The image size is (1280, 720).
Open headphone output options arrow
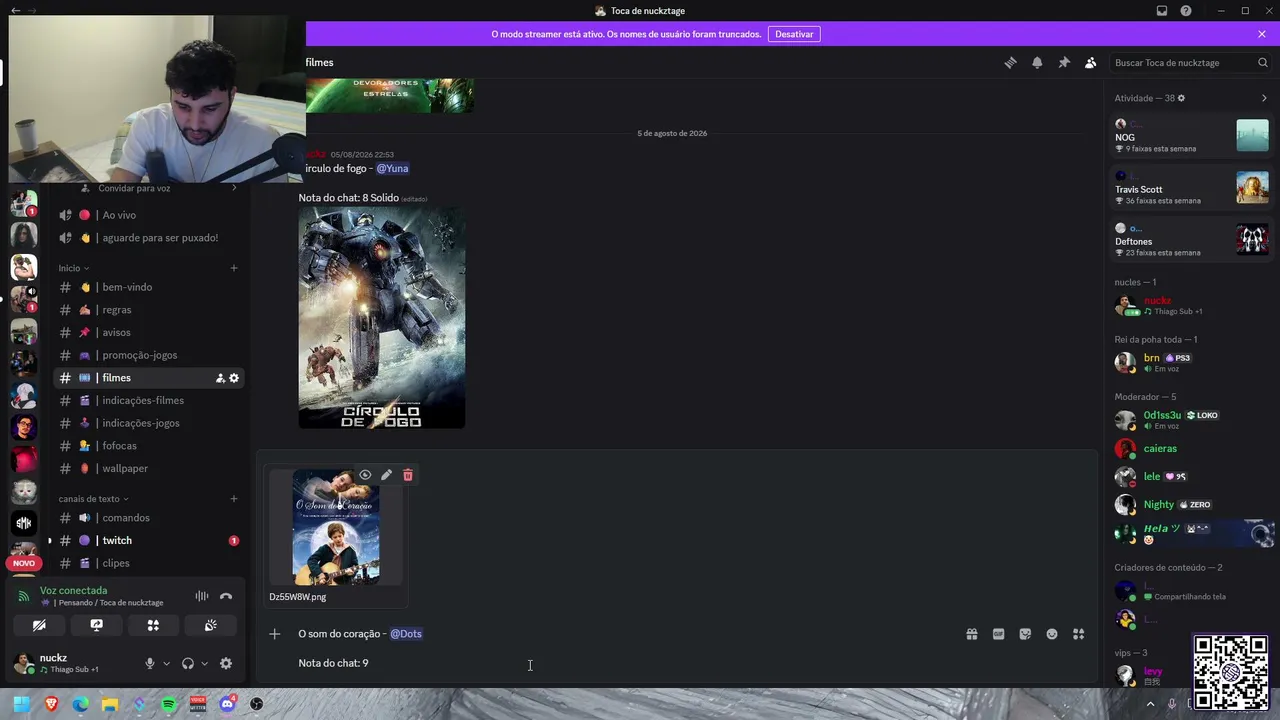click(x=204, y=663)
